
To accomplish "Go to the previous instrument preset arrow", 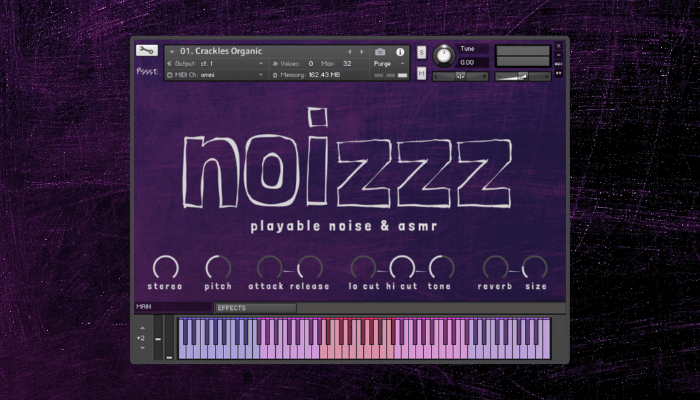I will coord(349,51).
